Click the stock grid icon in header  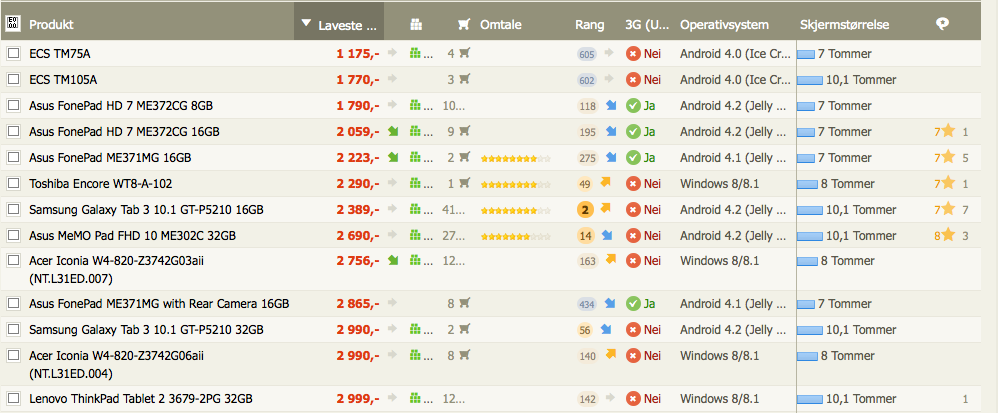416,24
